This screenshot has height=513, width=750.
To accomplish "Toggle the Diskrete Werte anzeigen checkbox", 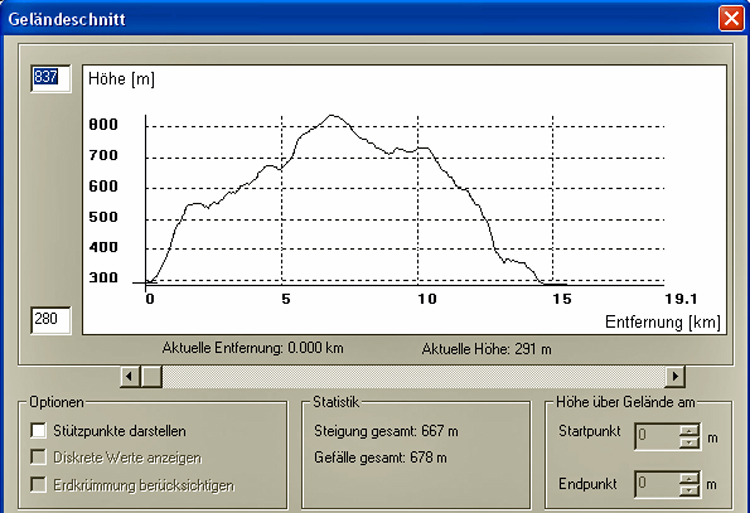I will click(x=39, y=458).
